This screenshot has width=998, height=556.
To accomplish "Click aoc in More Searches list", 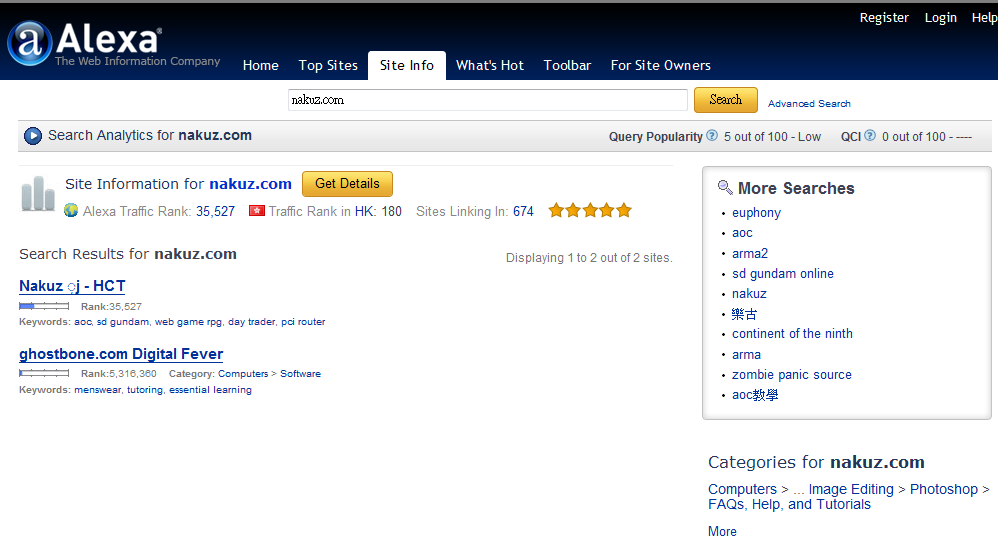I will [742, 233].
